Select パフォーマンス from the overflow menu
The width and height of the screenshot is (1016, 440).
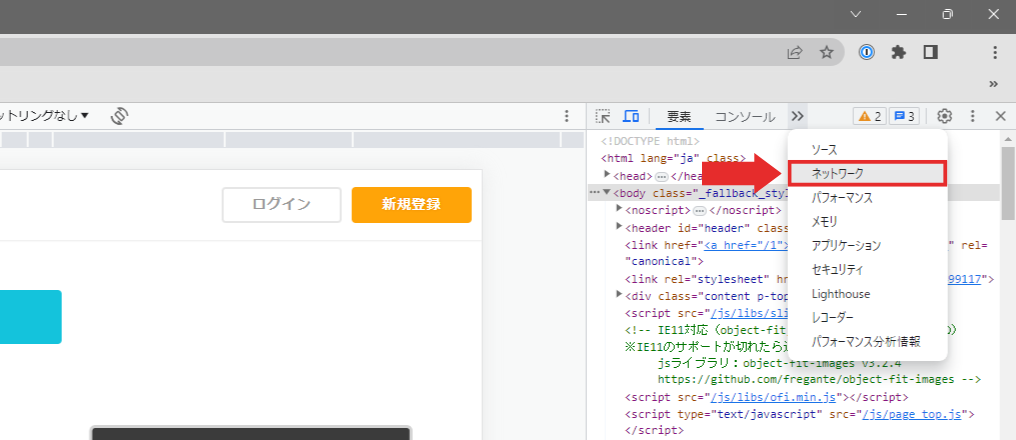tap(868, 198)
